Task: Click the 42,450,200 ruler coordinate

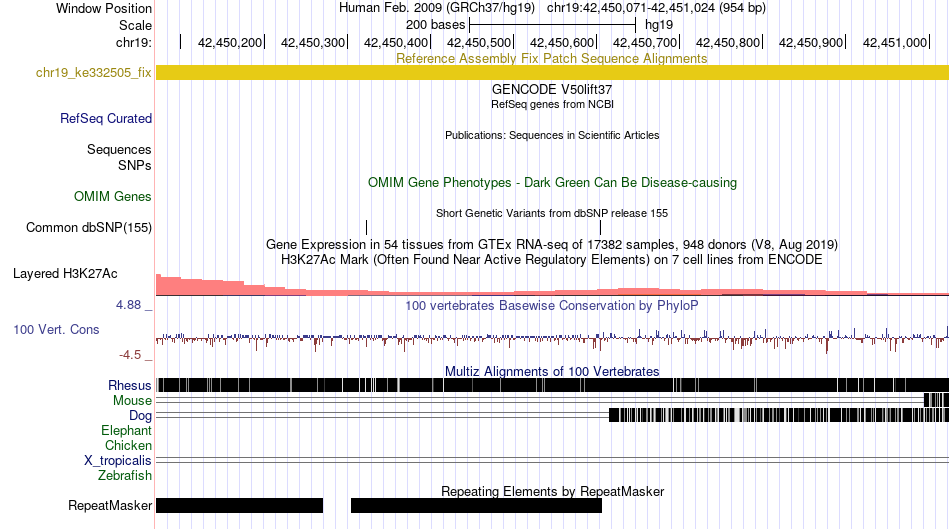Action: (x=230, y=42)
